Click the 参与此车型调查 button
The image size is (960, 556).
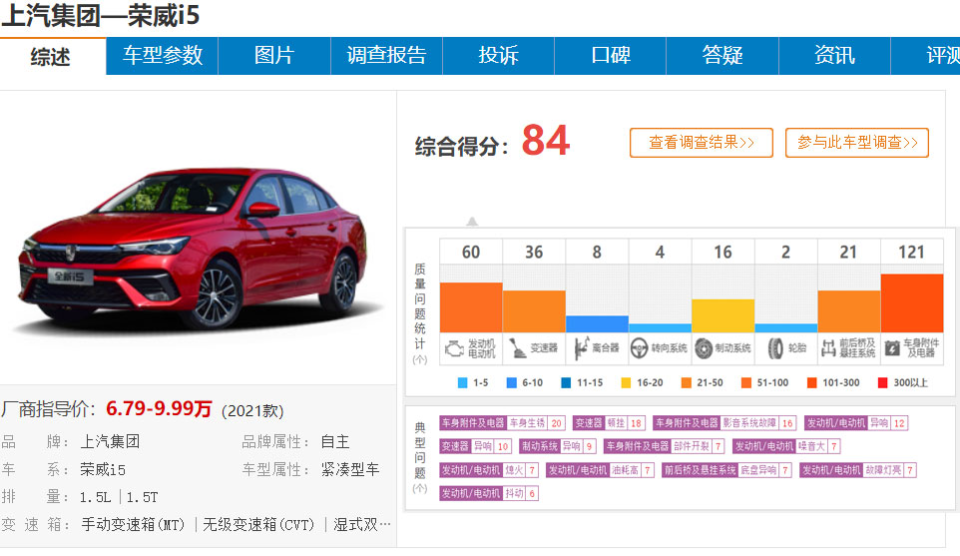point(857,143)
